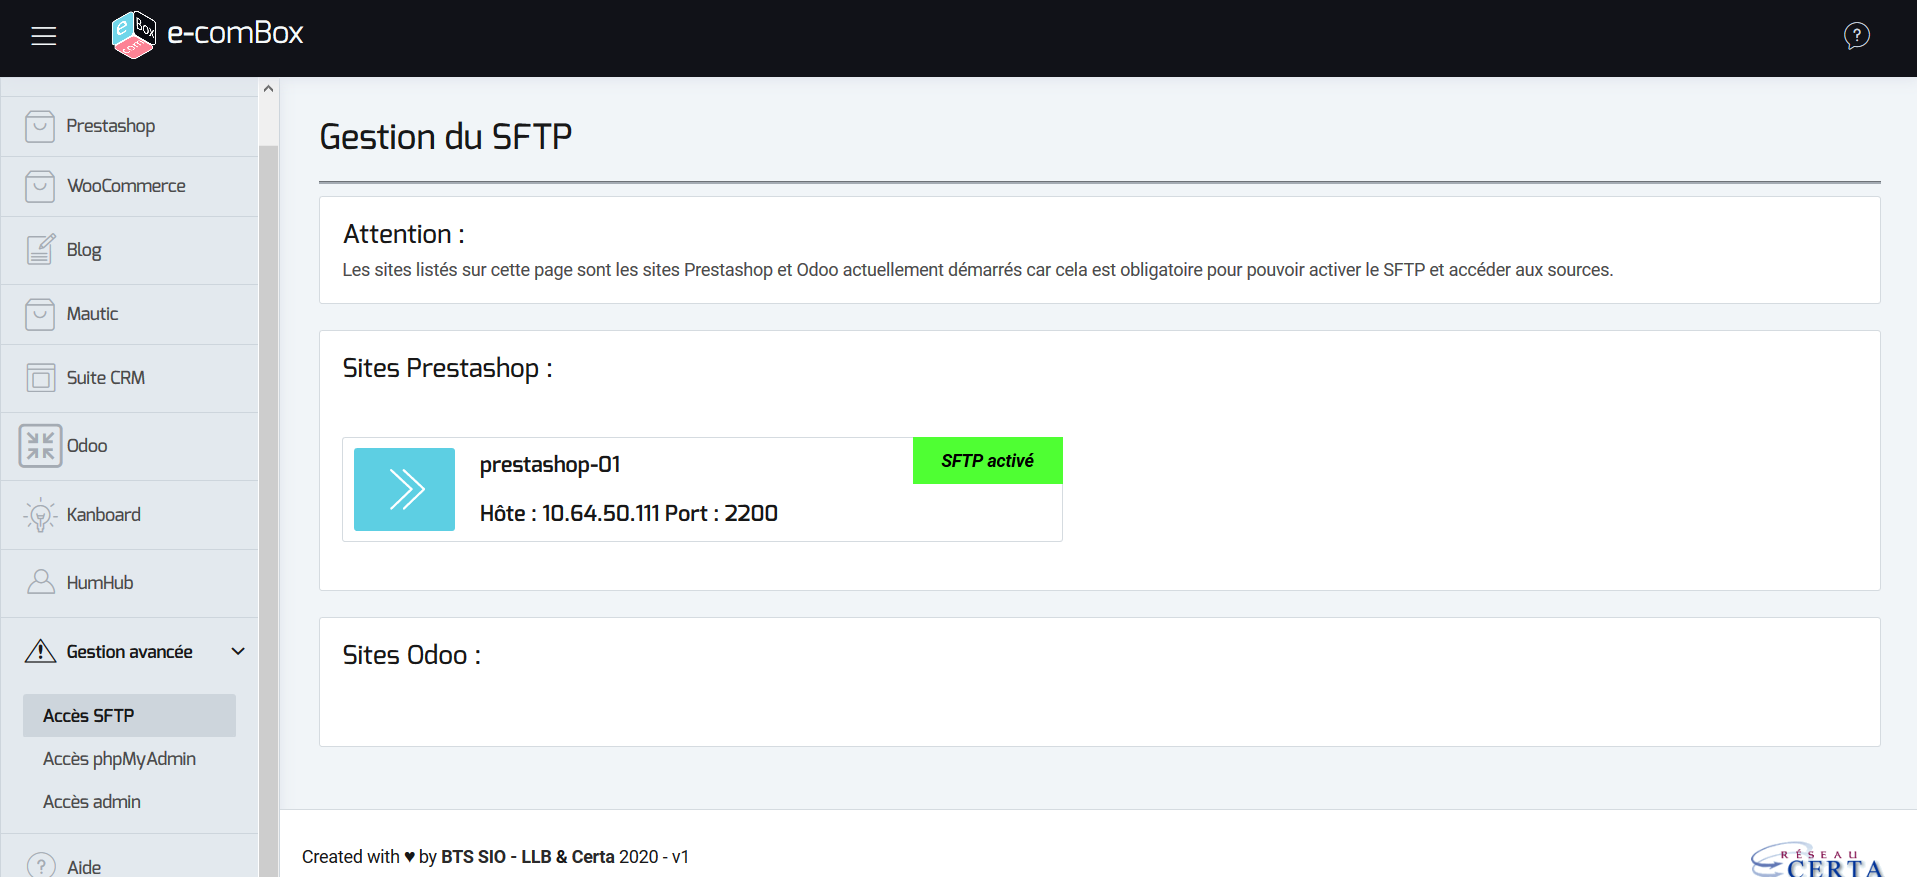The width and height of the screenshot is (1917, 877).
Task: Click the Gestion du SFTP heading
Action: (445, 136)
